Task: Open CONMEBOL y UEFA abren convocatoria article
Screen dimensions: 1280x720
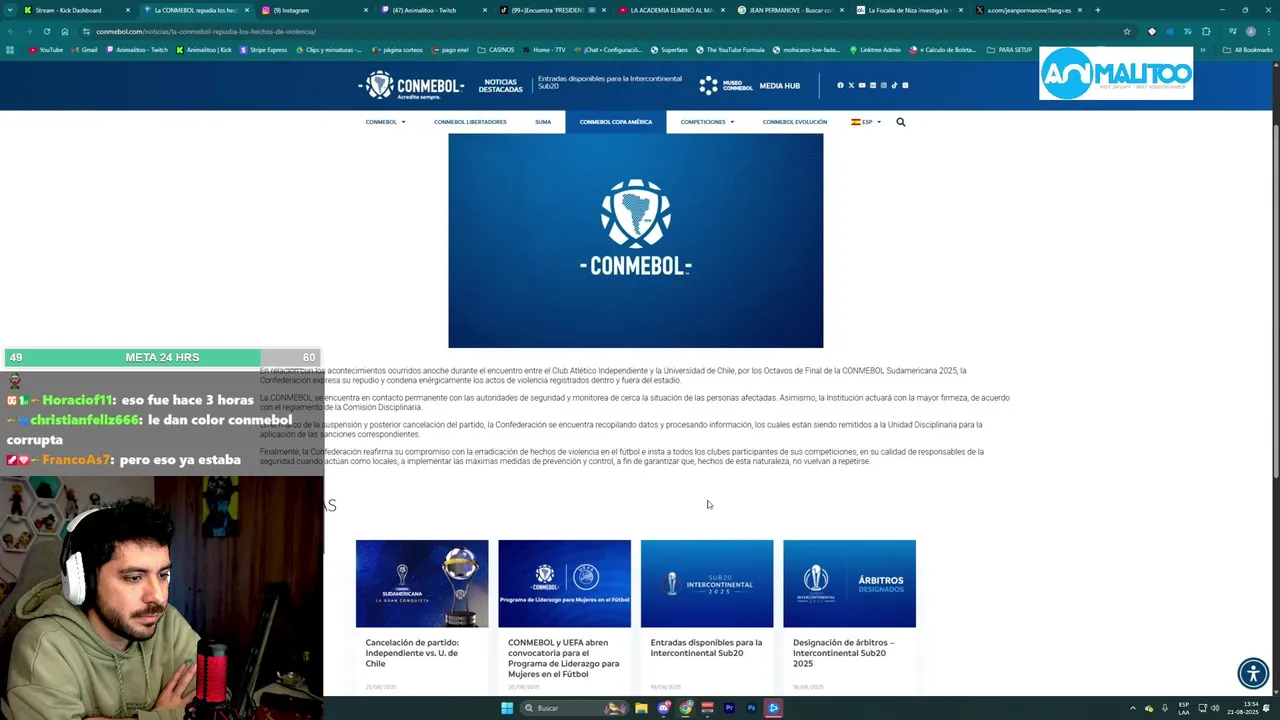Action: (x=564, y=658)
